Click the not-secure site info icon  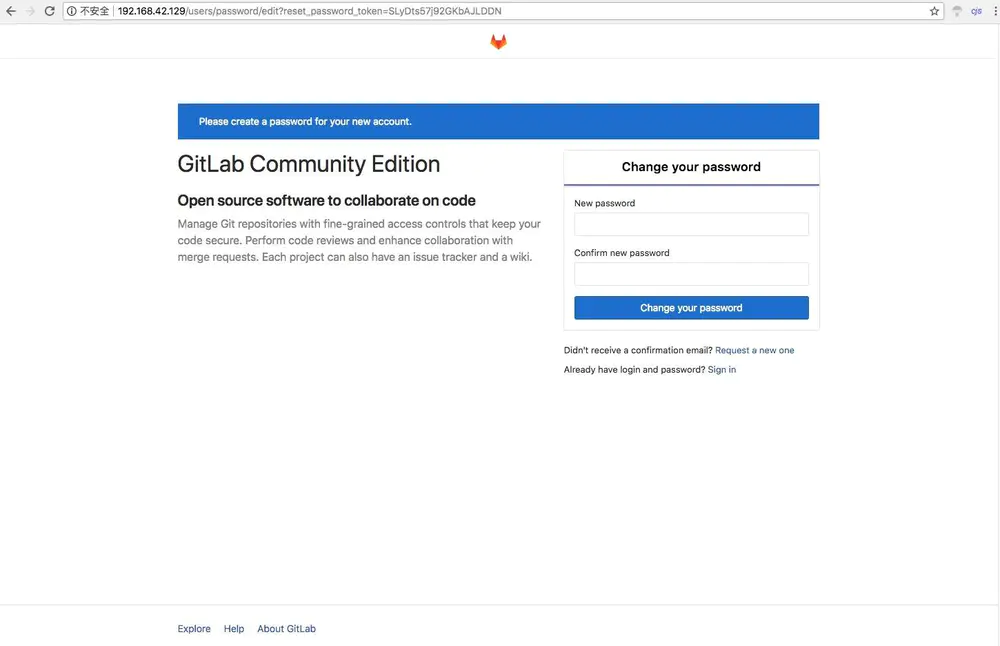71,11
